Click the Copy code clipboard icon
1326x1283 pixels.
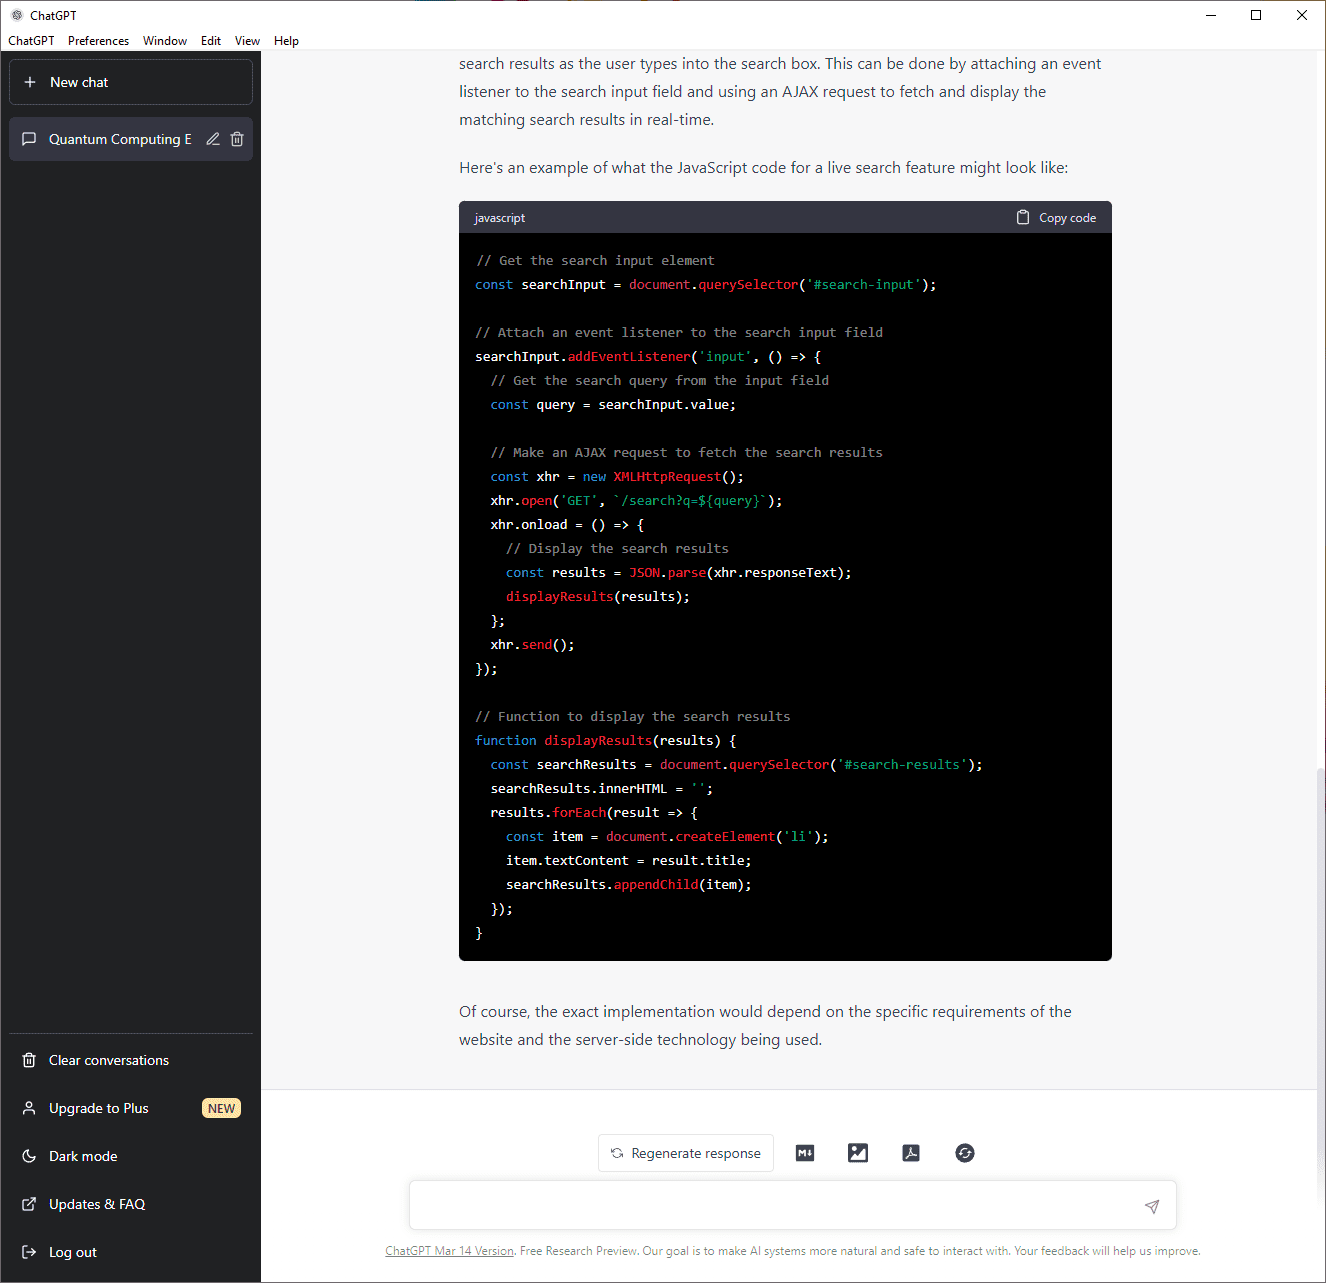point(1023,217)
